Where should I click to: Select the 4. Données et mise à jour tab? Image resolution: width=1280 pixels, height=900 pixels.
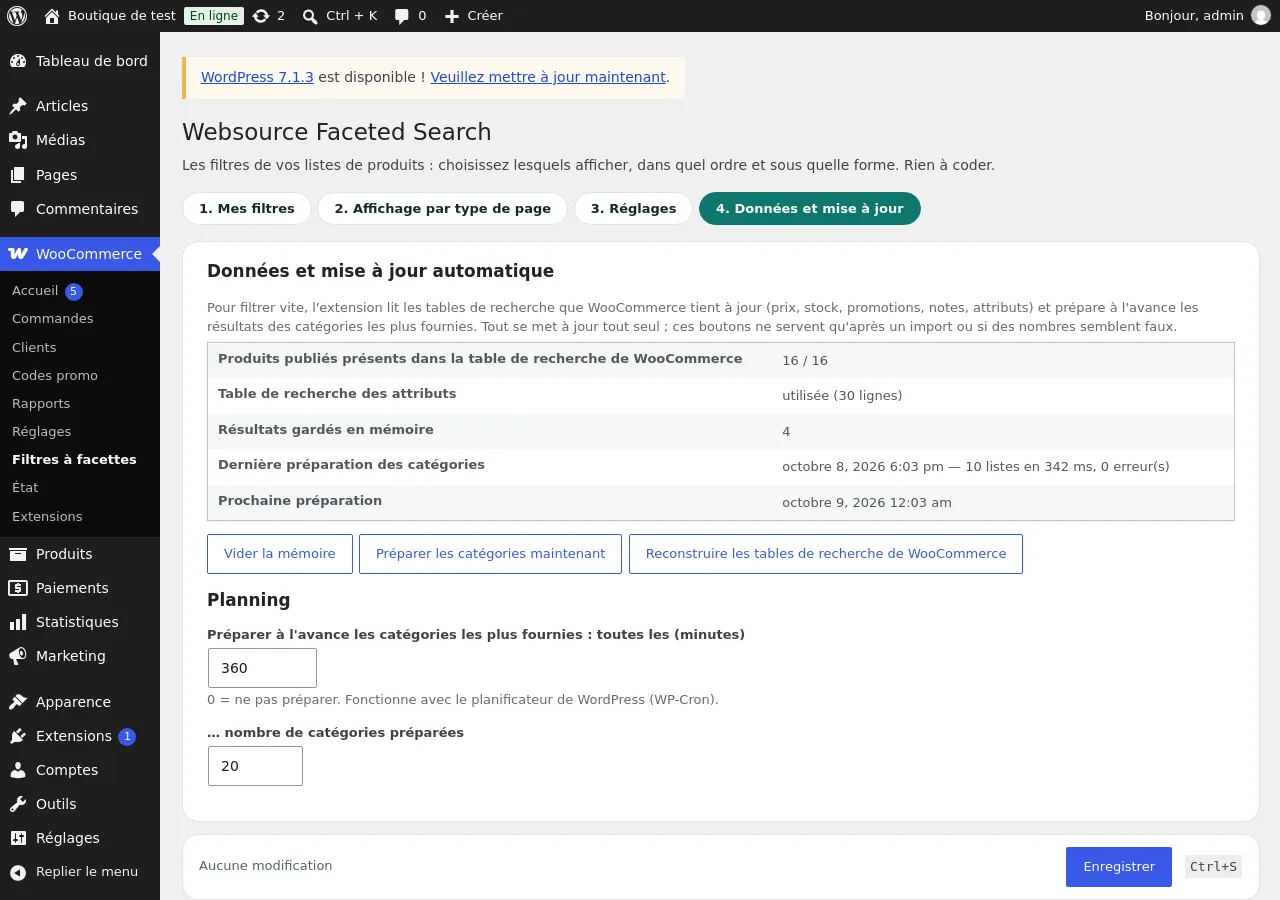click(810, 209)
